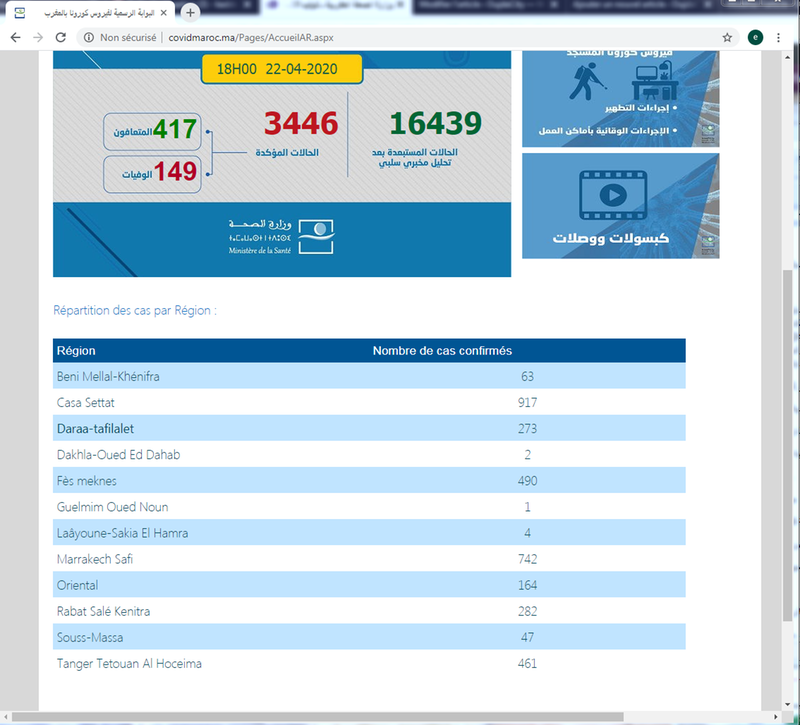The width and height of the screenshot is (800, 725).
Task: Open the green user profile avatar
Action: (755, 37)
